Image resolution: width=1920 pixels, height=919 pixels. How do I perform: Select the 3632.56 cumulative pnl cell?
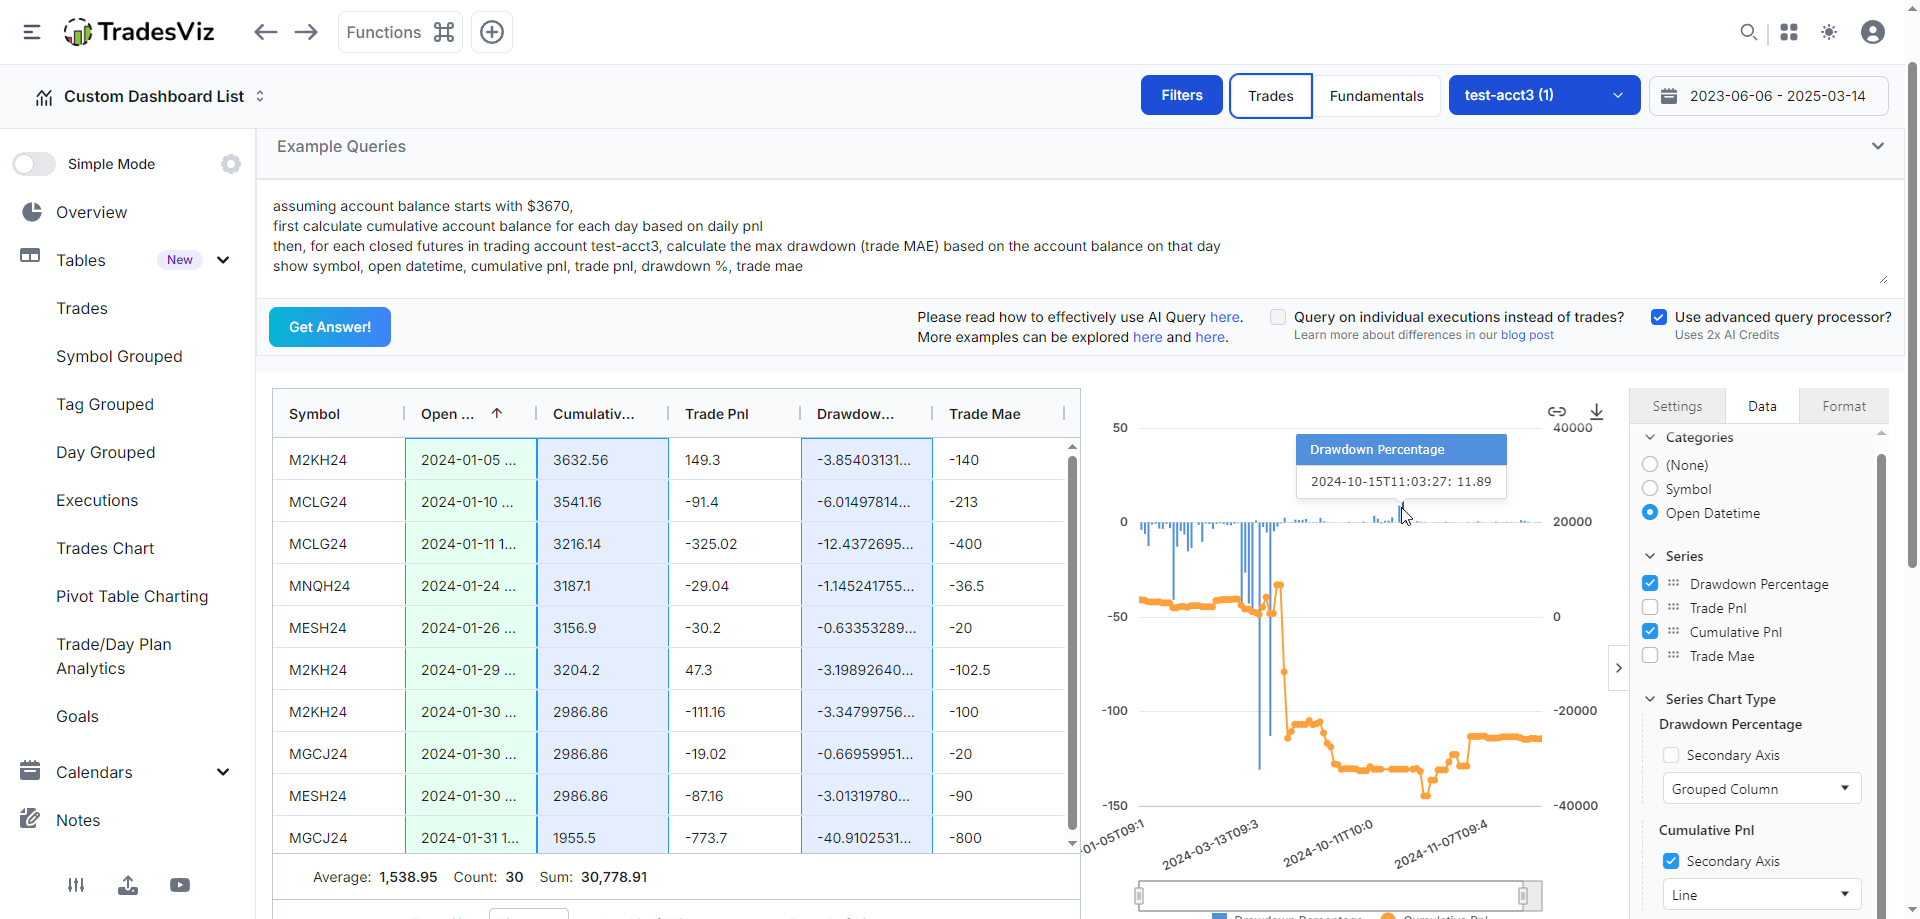603,460
